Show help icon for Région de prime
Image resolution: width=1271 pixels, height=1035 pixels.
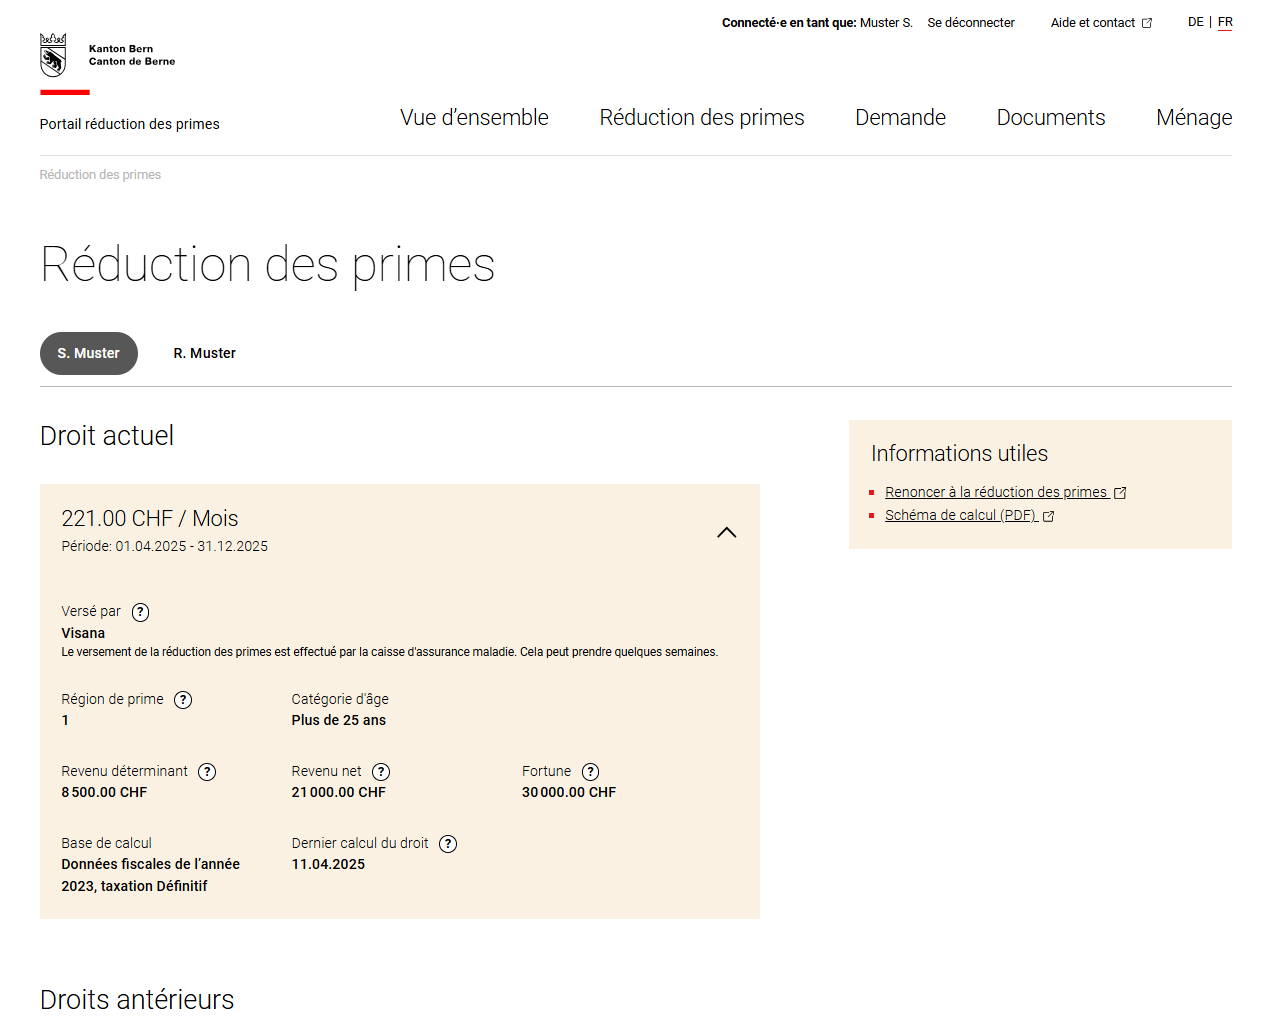pos(183,700)
